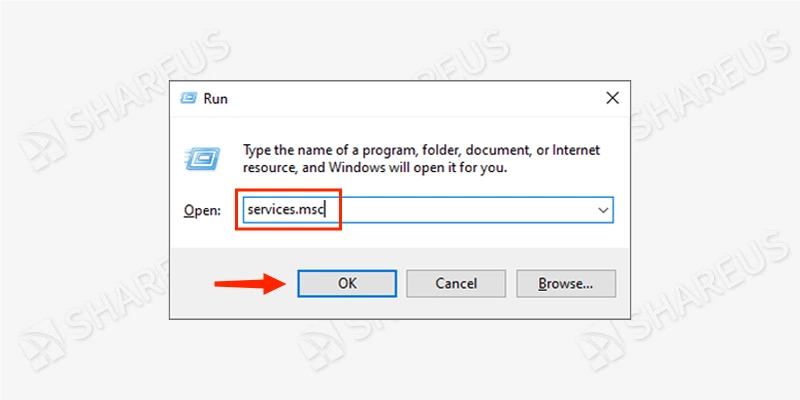Click the empty area of Run title bar

coord(408,98)
